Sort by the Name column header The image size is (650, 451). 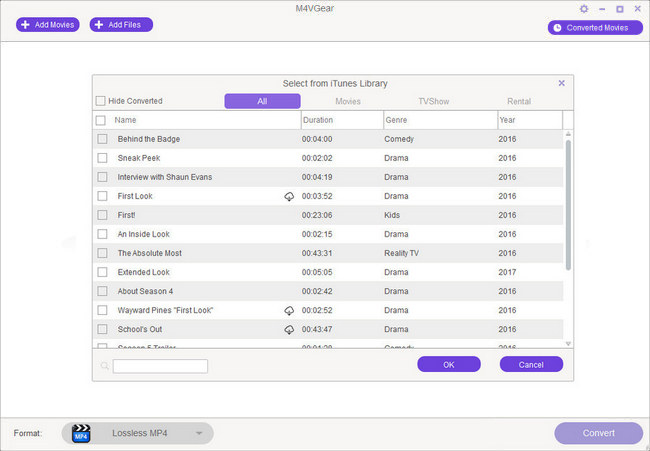coord(125,120)
